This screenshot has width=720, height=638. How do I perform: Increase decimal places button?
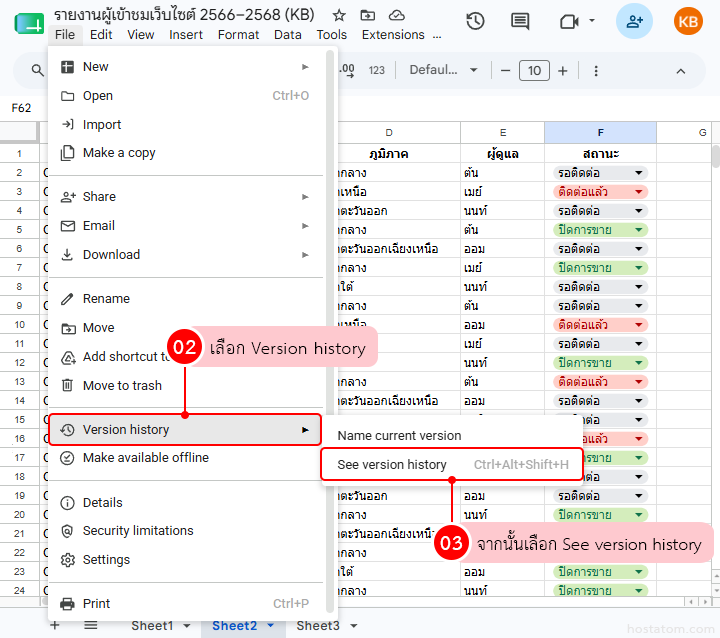tap(347, 70)
